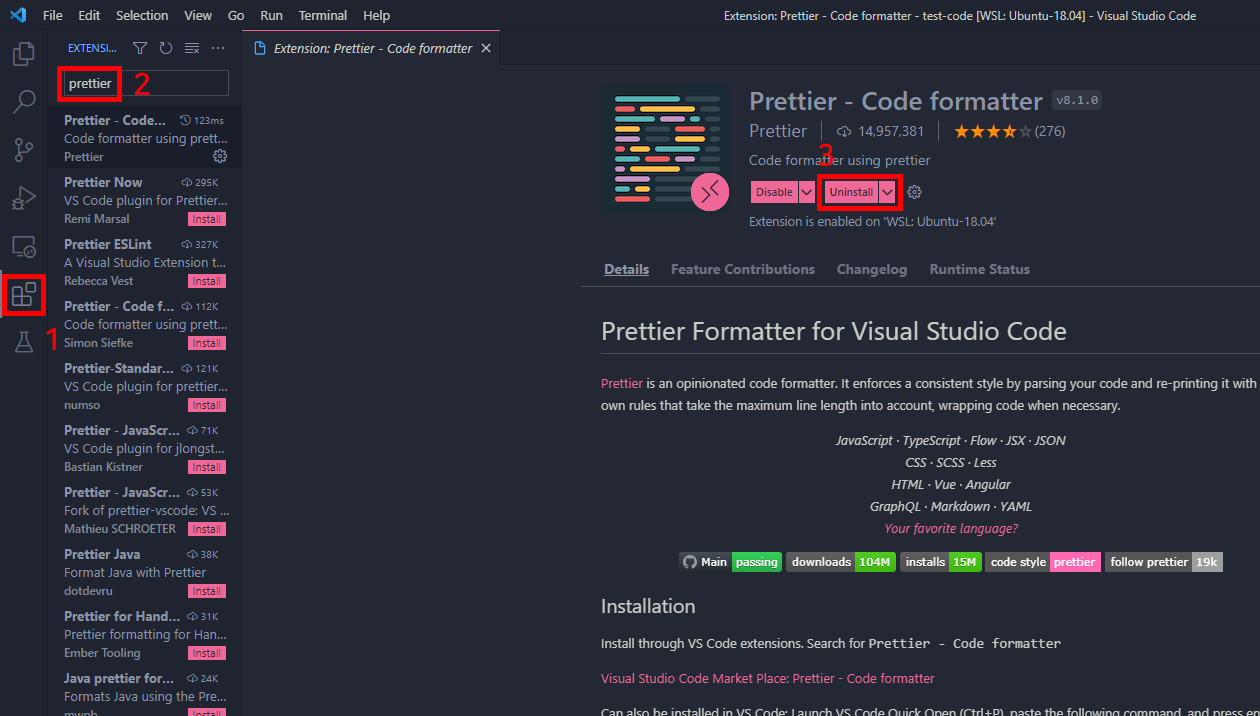Open the Source Control view
The image size is (1260, 716).
24,150
